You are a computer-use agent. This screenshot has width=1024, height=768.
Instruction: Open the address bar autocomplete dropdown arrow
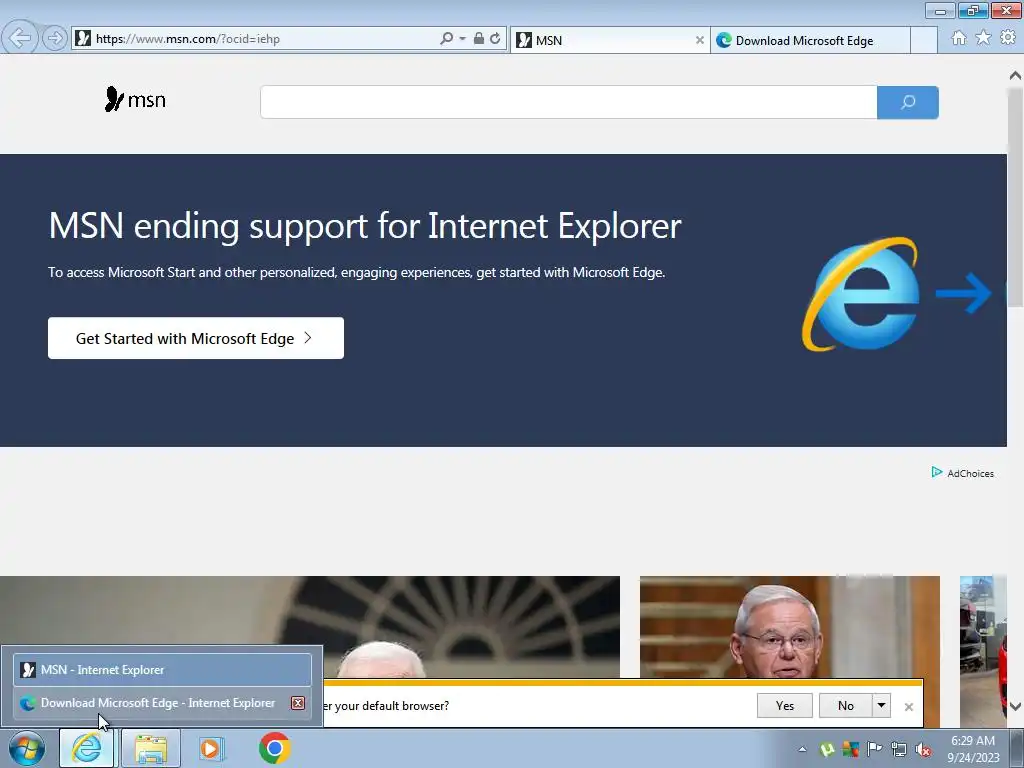(x=462, y=39)
